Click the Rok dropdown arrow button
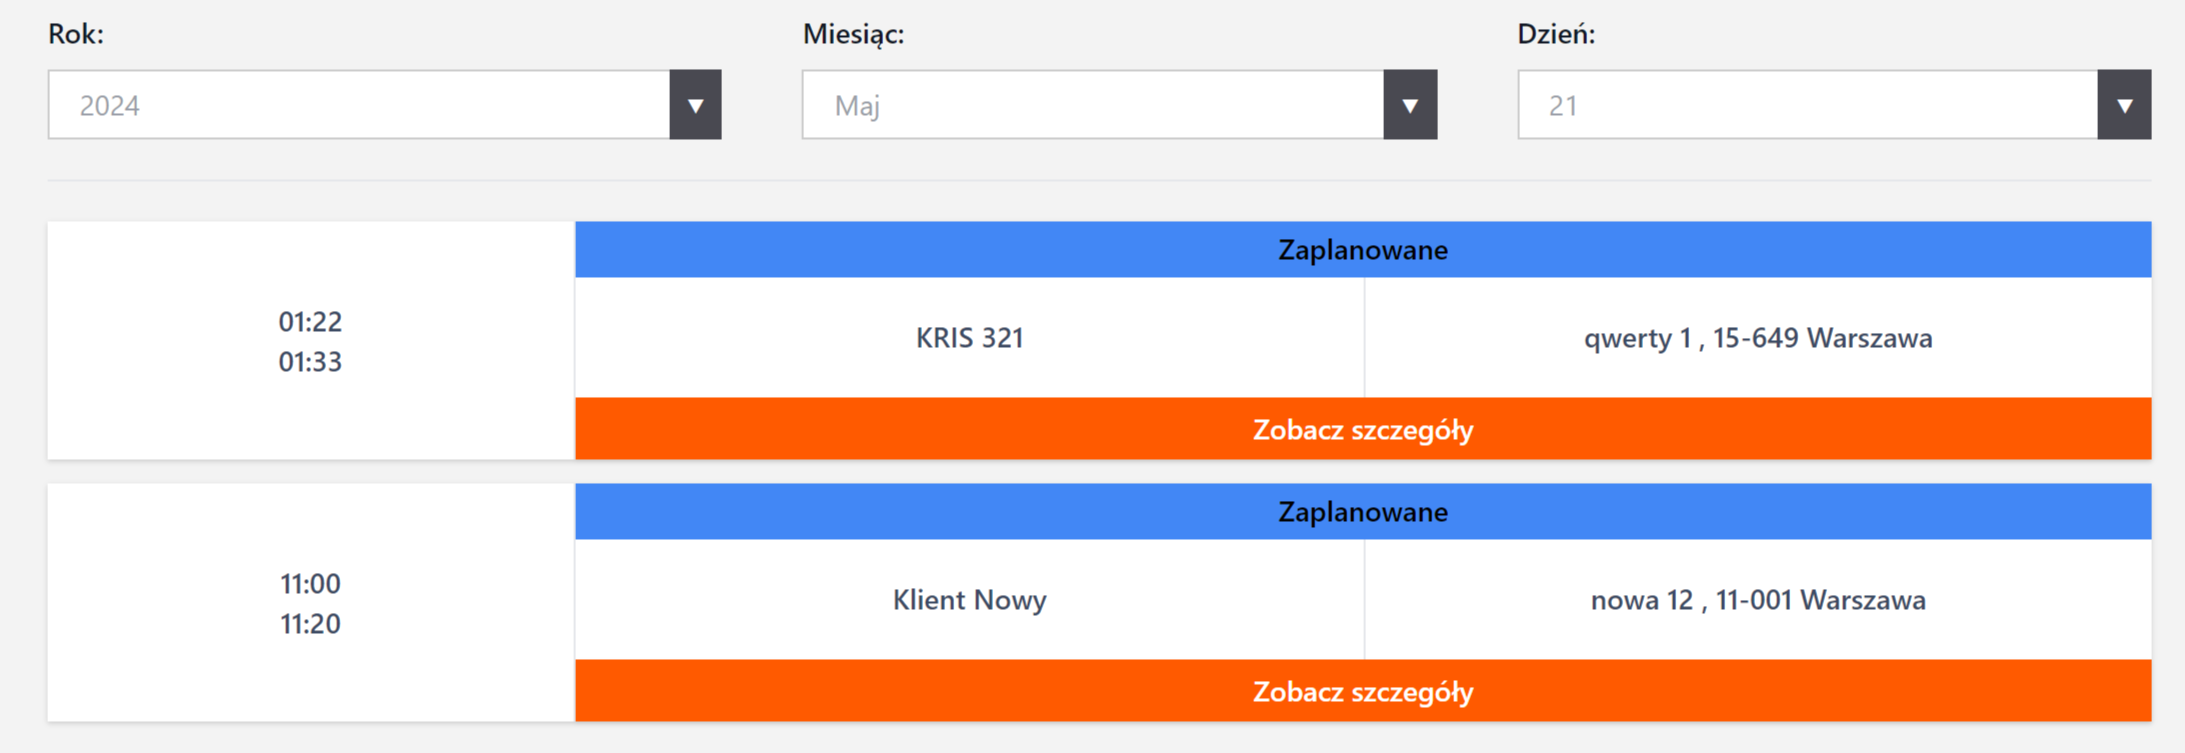Screen dimensions: 2185x753 tap(695, 105)
